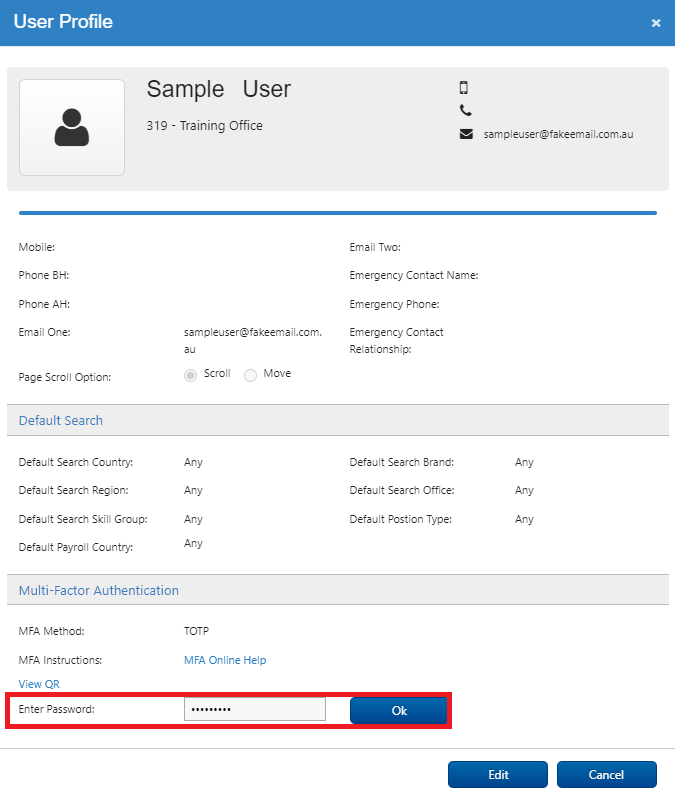Click the telephone handset icon
Viewport: 675px width, 801px height.
[465, 110]
